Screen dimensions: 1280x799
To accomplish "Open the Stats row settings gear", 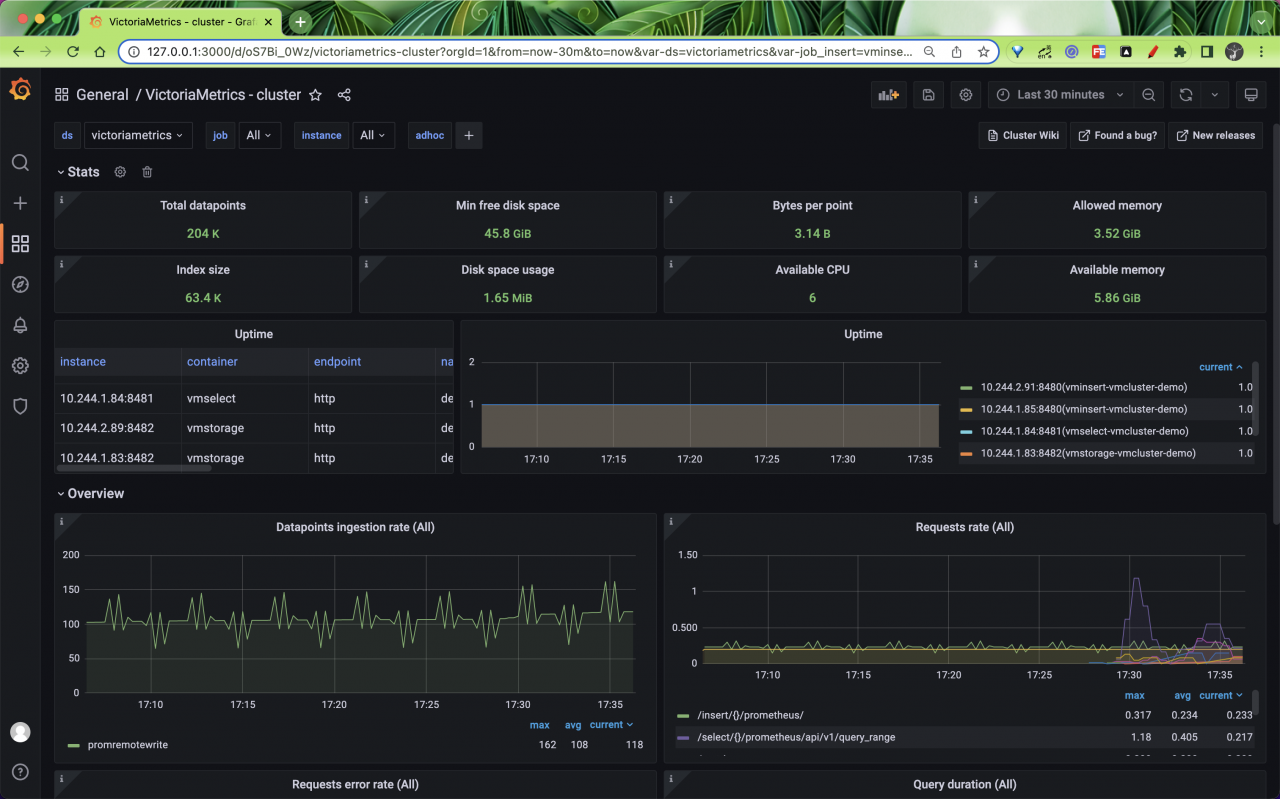I will 120,172.
